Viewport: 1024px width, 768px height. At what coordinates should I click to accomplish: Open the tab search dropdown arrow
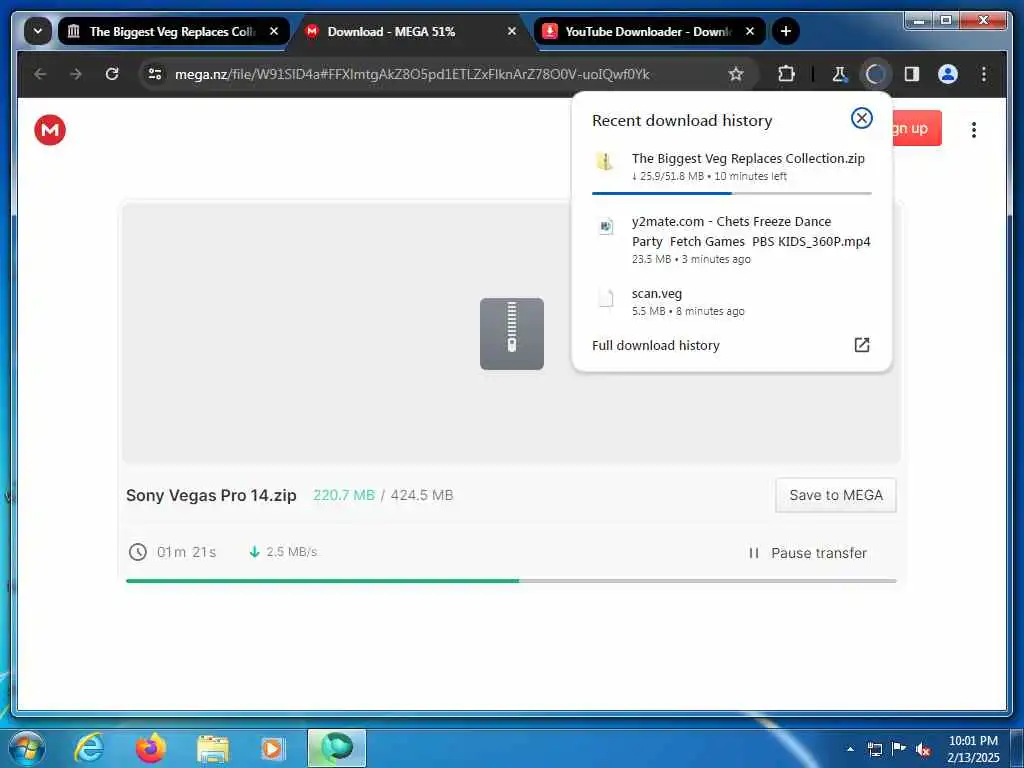click(38, 31)
